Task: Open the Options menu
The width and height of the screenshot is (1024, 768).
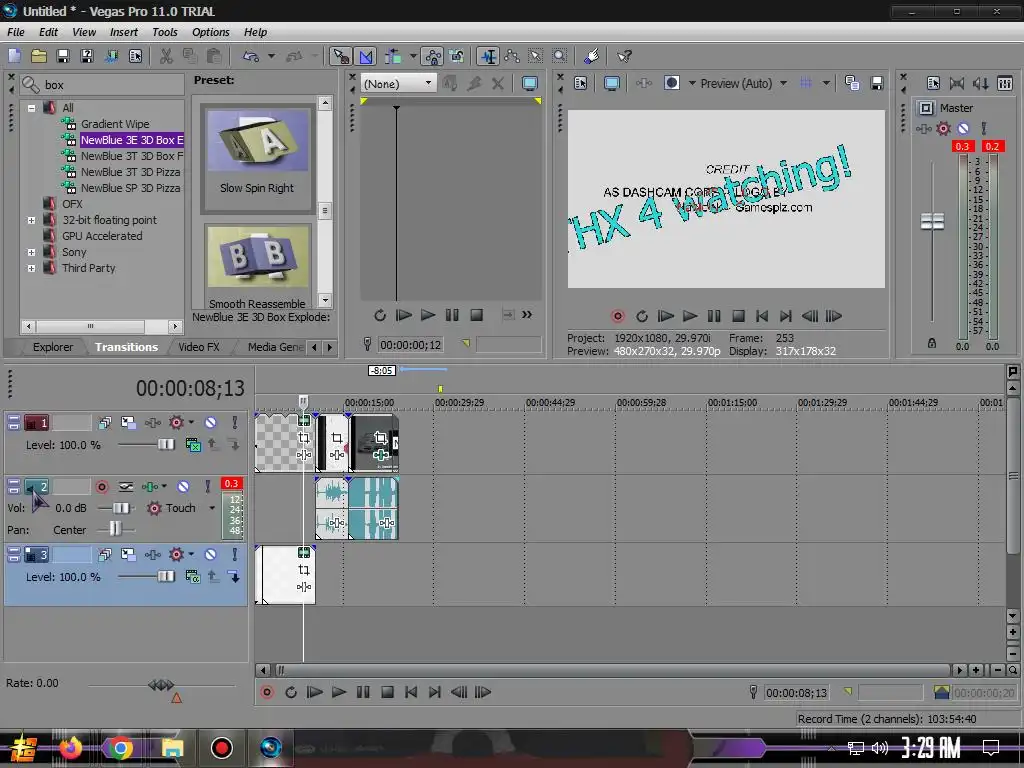Action: coord(210,32)
